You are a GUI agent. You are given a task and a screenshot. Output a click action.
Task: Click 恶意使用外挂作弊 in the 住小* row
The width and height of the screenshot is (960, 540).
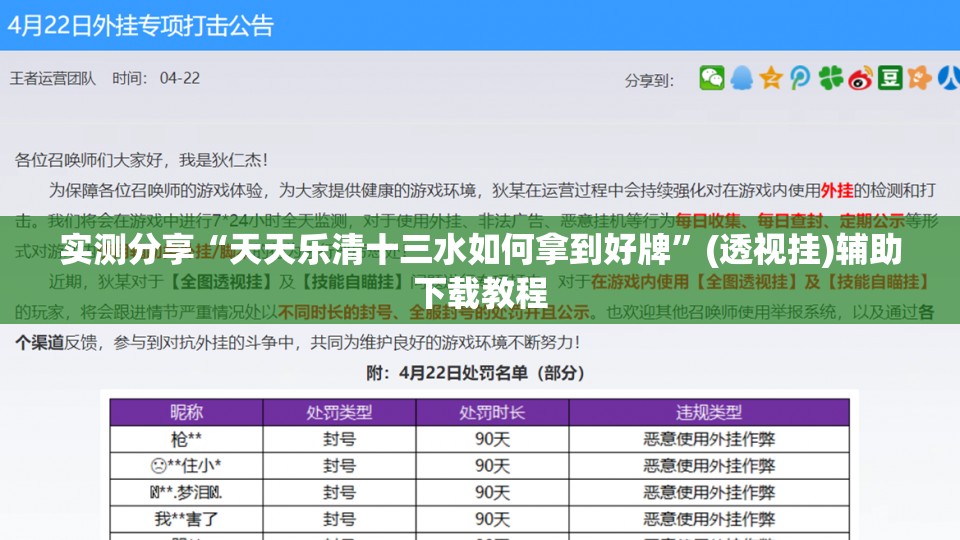pyautogui.click(x=709, y=466)
